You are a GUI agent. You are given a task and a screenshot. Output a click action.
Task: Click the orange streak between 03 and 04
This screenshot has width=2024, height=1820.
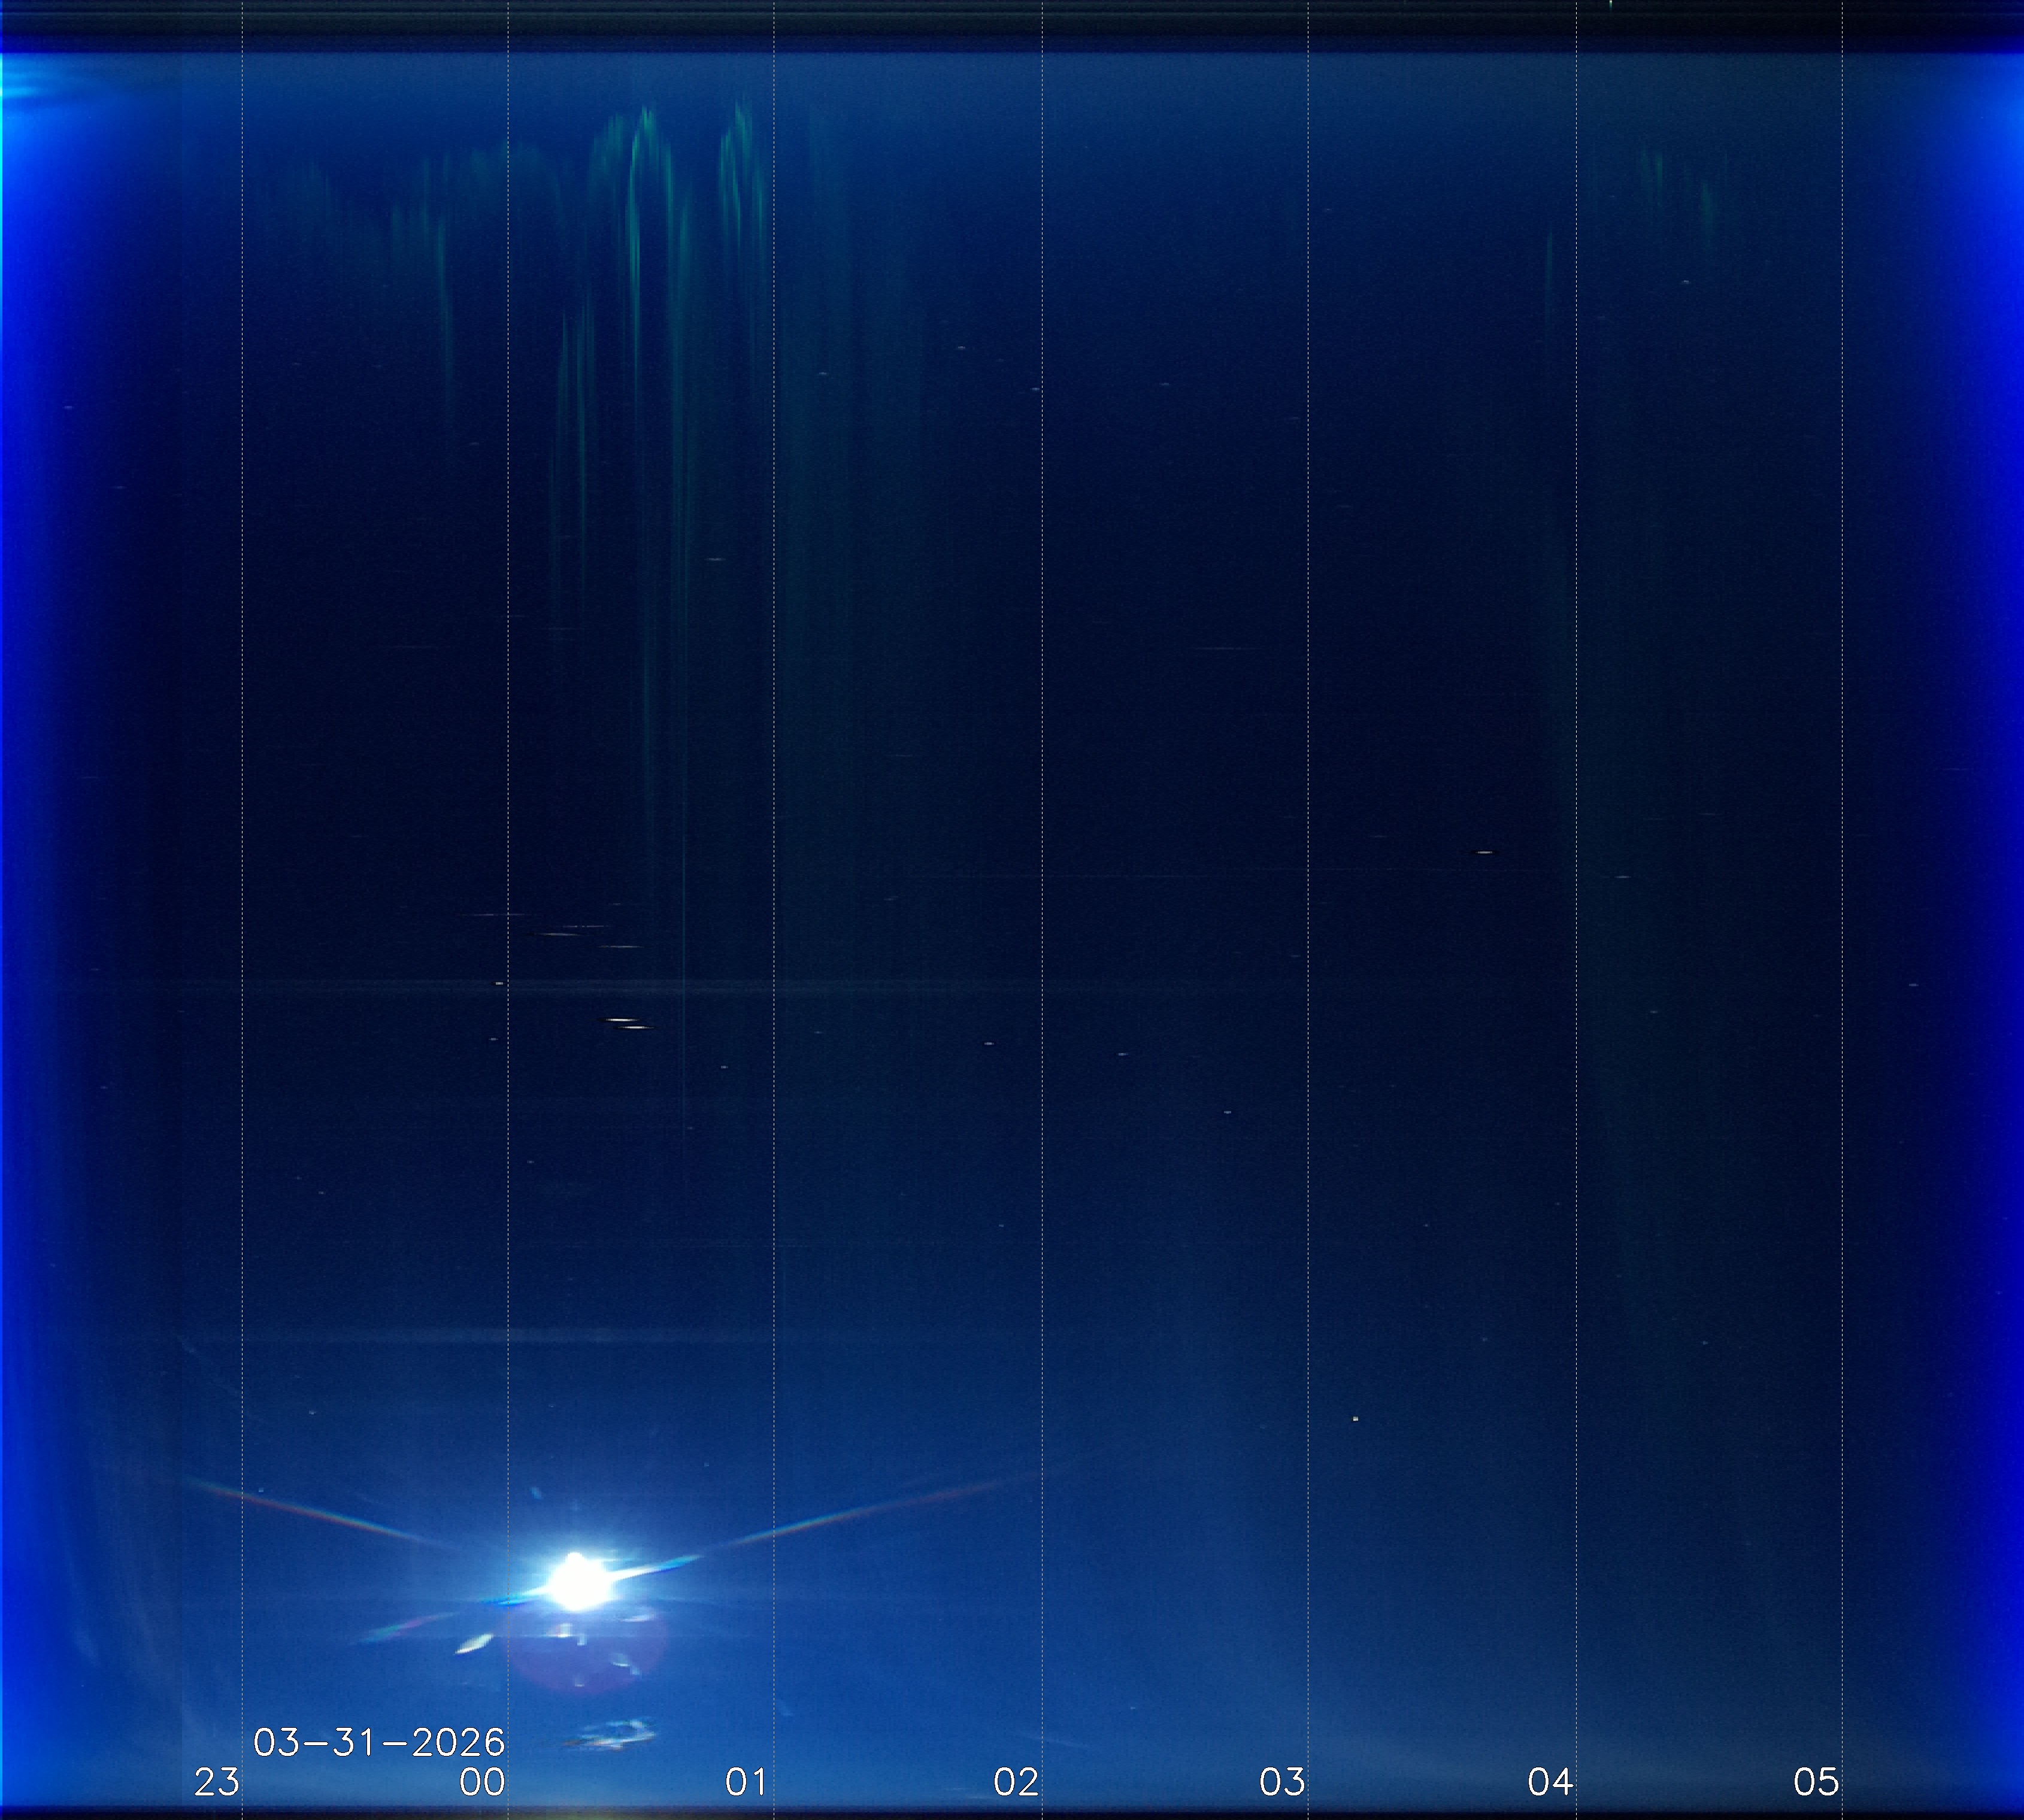pos(1485,852)
